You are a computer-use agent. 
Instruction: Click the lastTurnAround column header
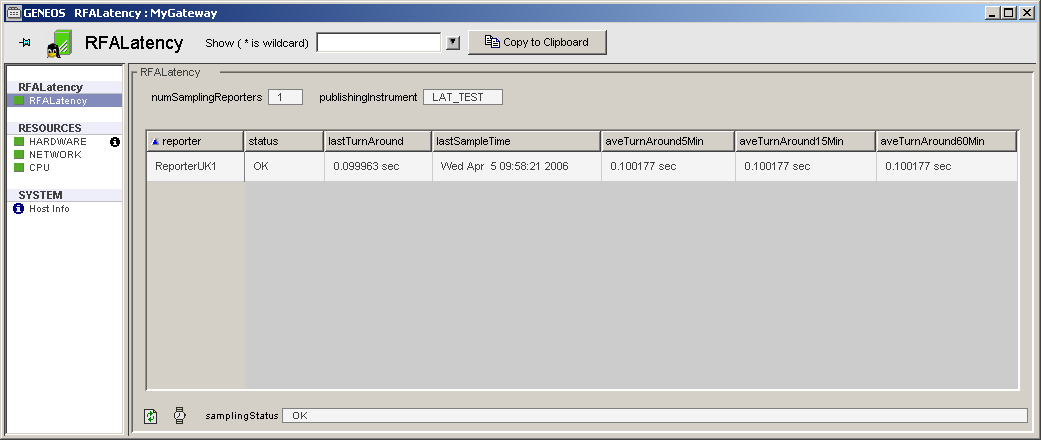coord(377,141)
